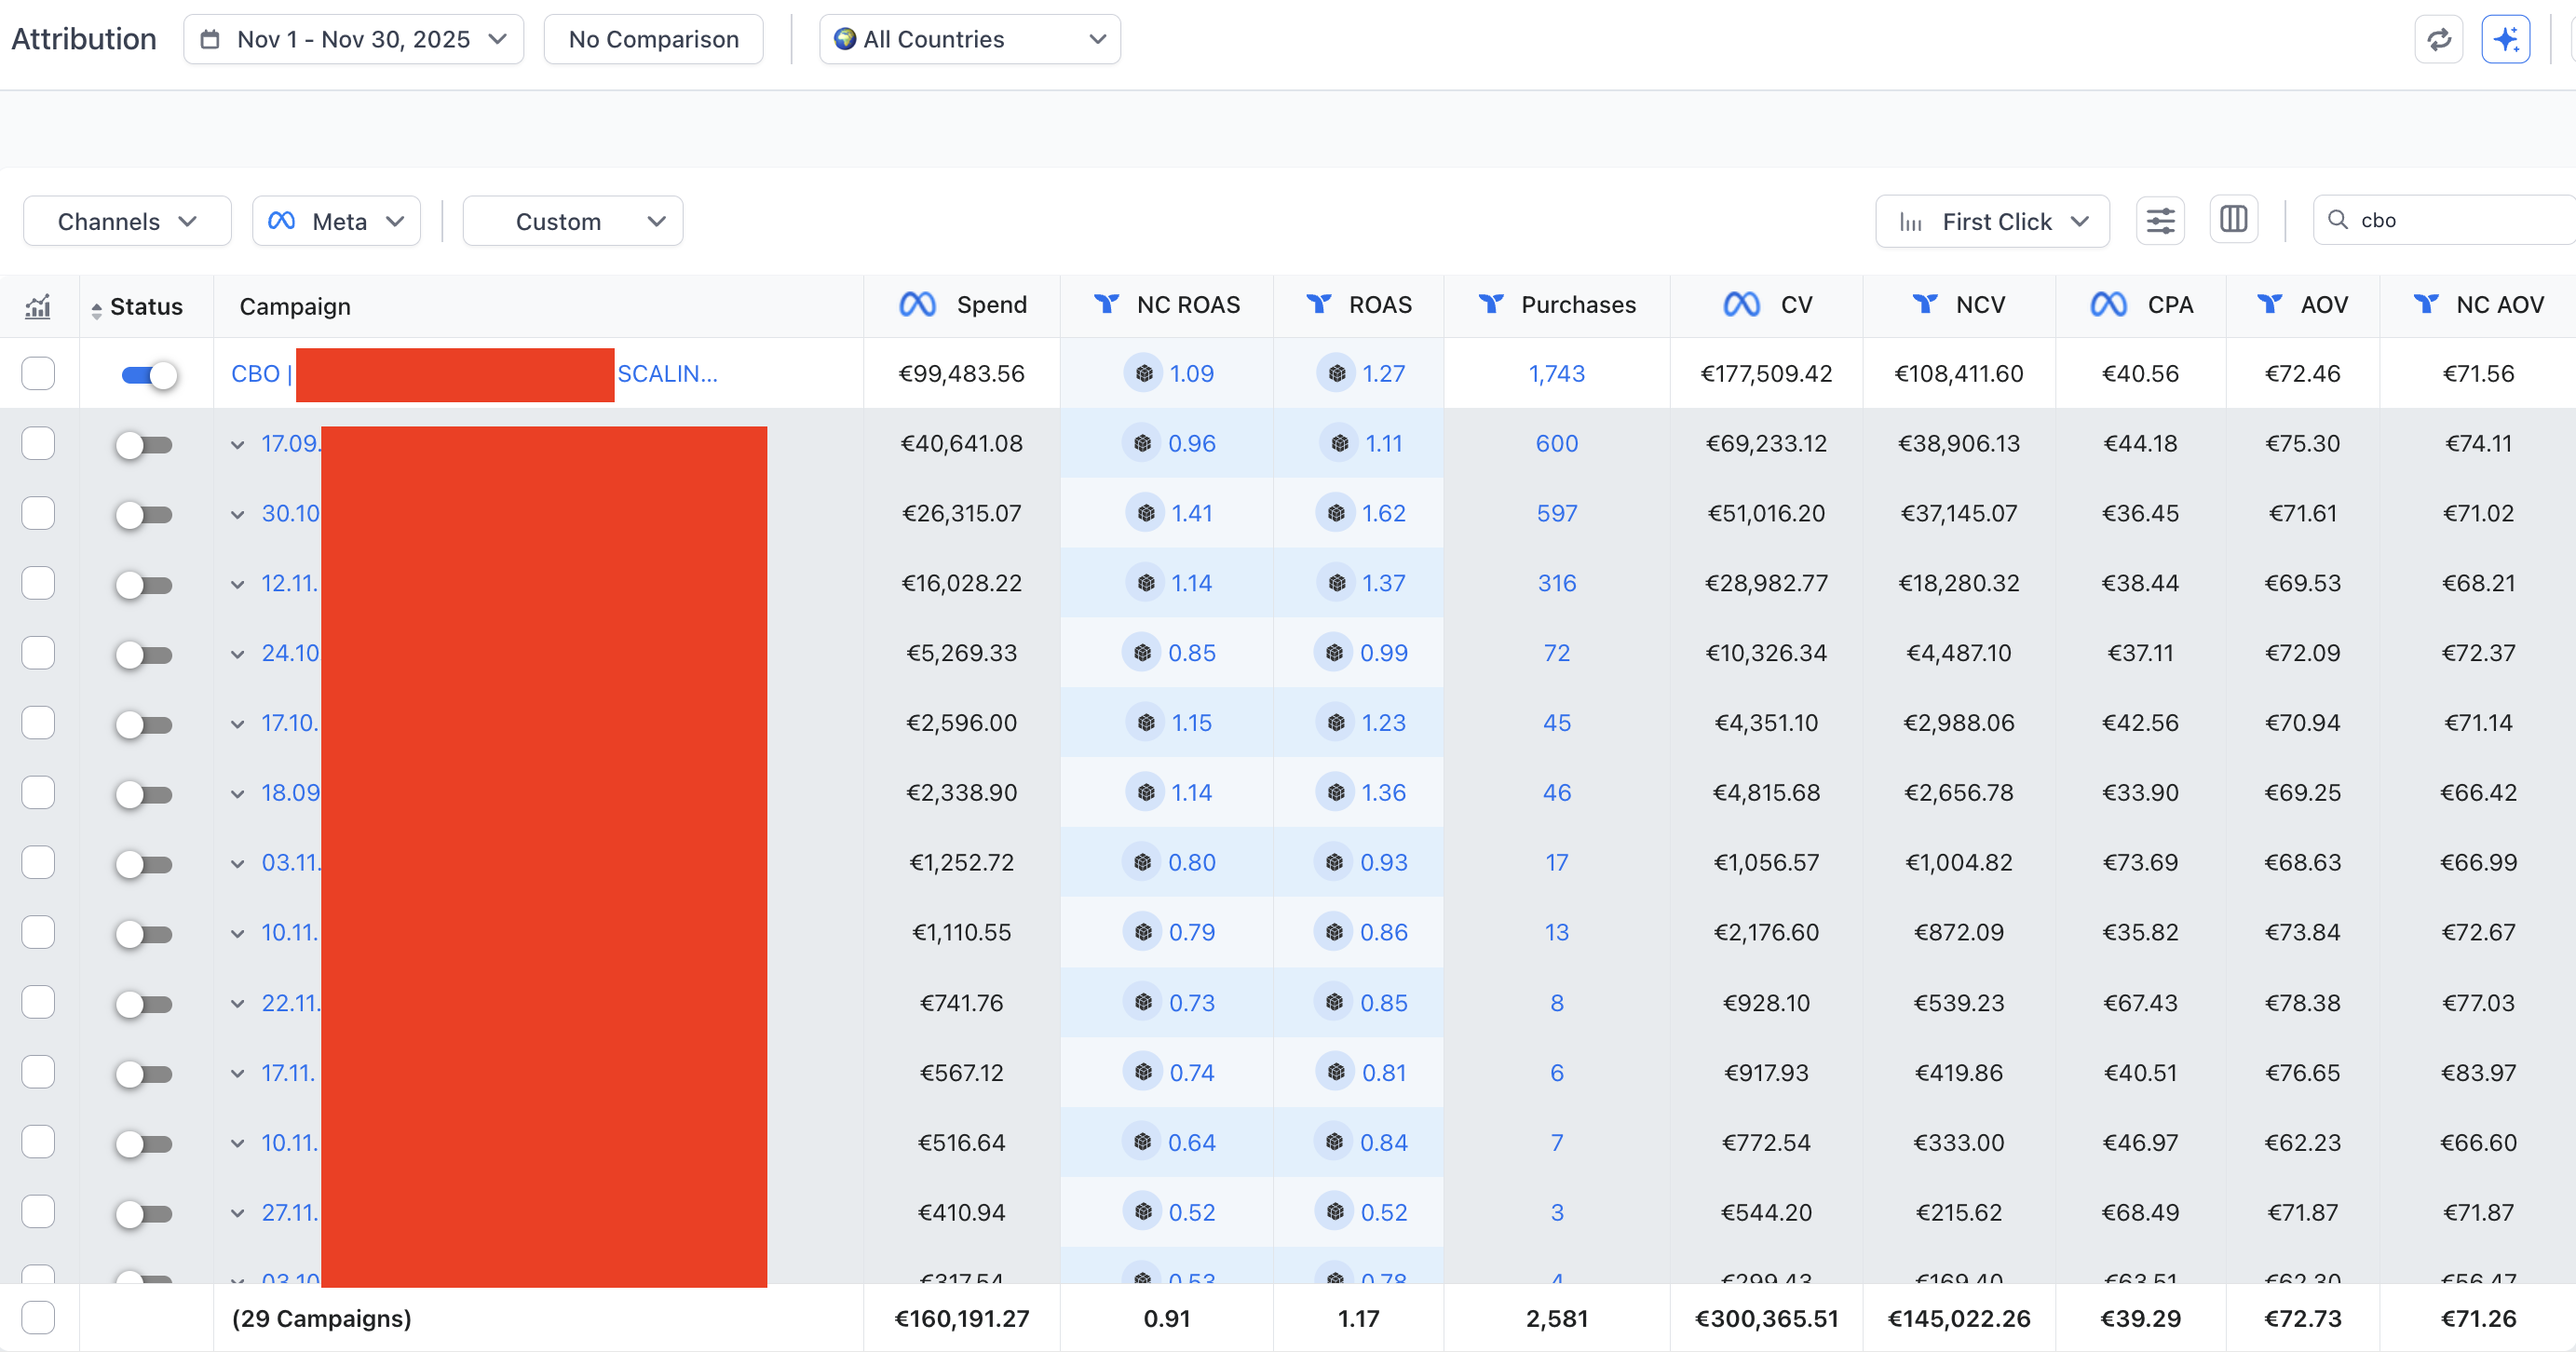Expand the 12.11 campaign row chevron
2576x1352 pixels.
[238, 584]
